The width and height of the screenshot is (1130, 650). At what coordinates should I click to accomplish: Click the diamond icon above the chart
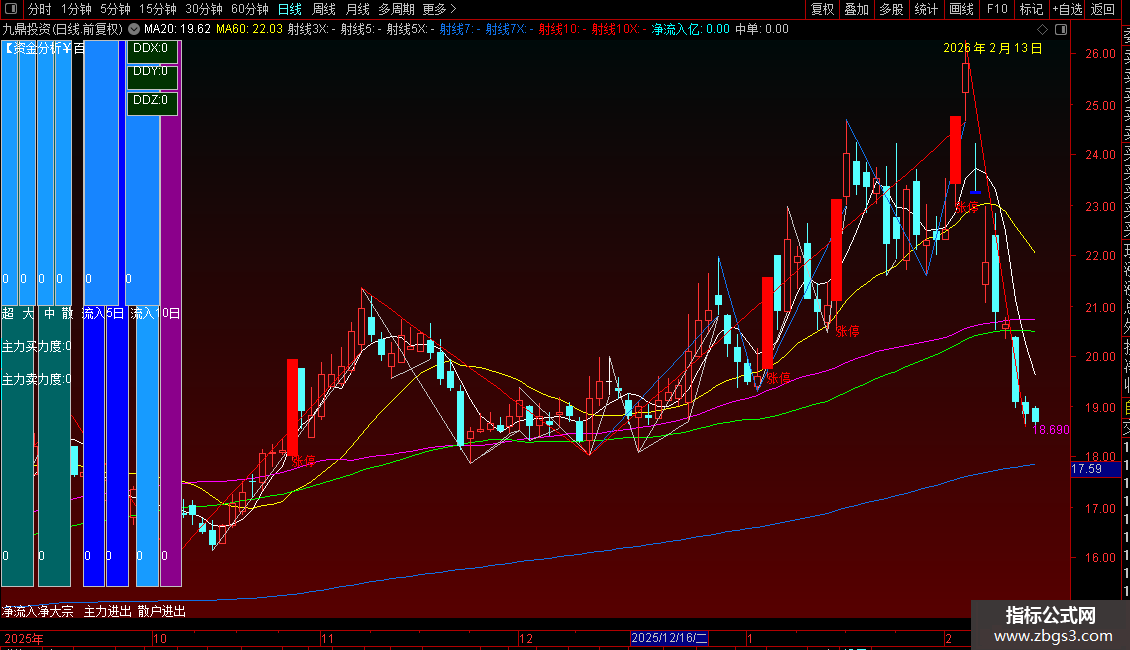[1042, 29]
